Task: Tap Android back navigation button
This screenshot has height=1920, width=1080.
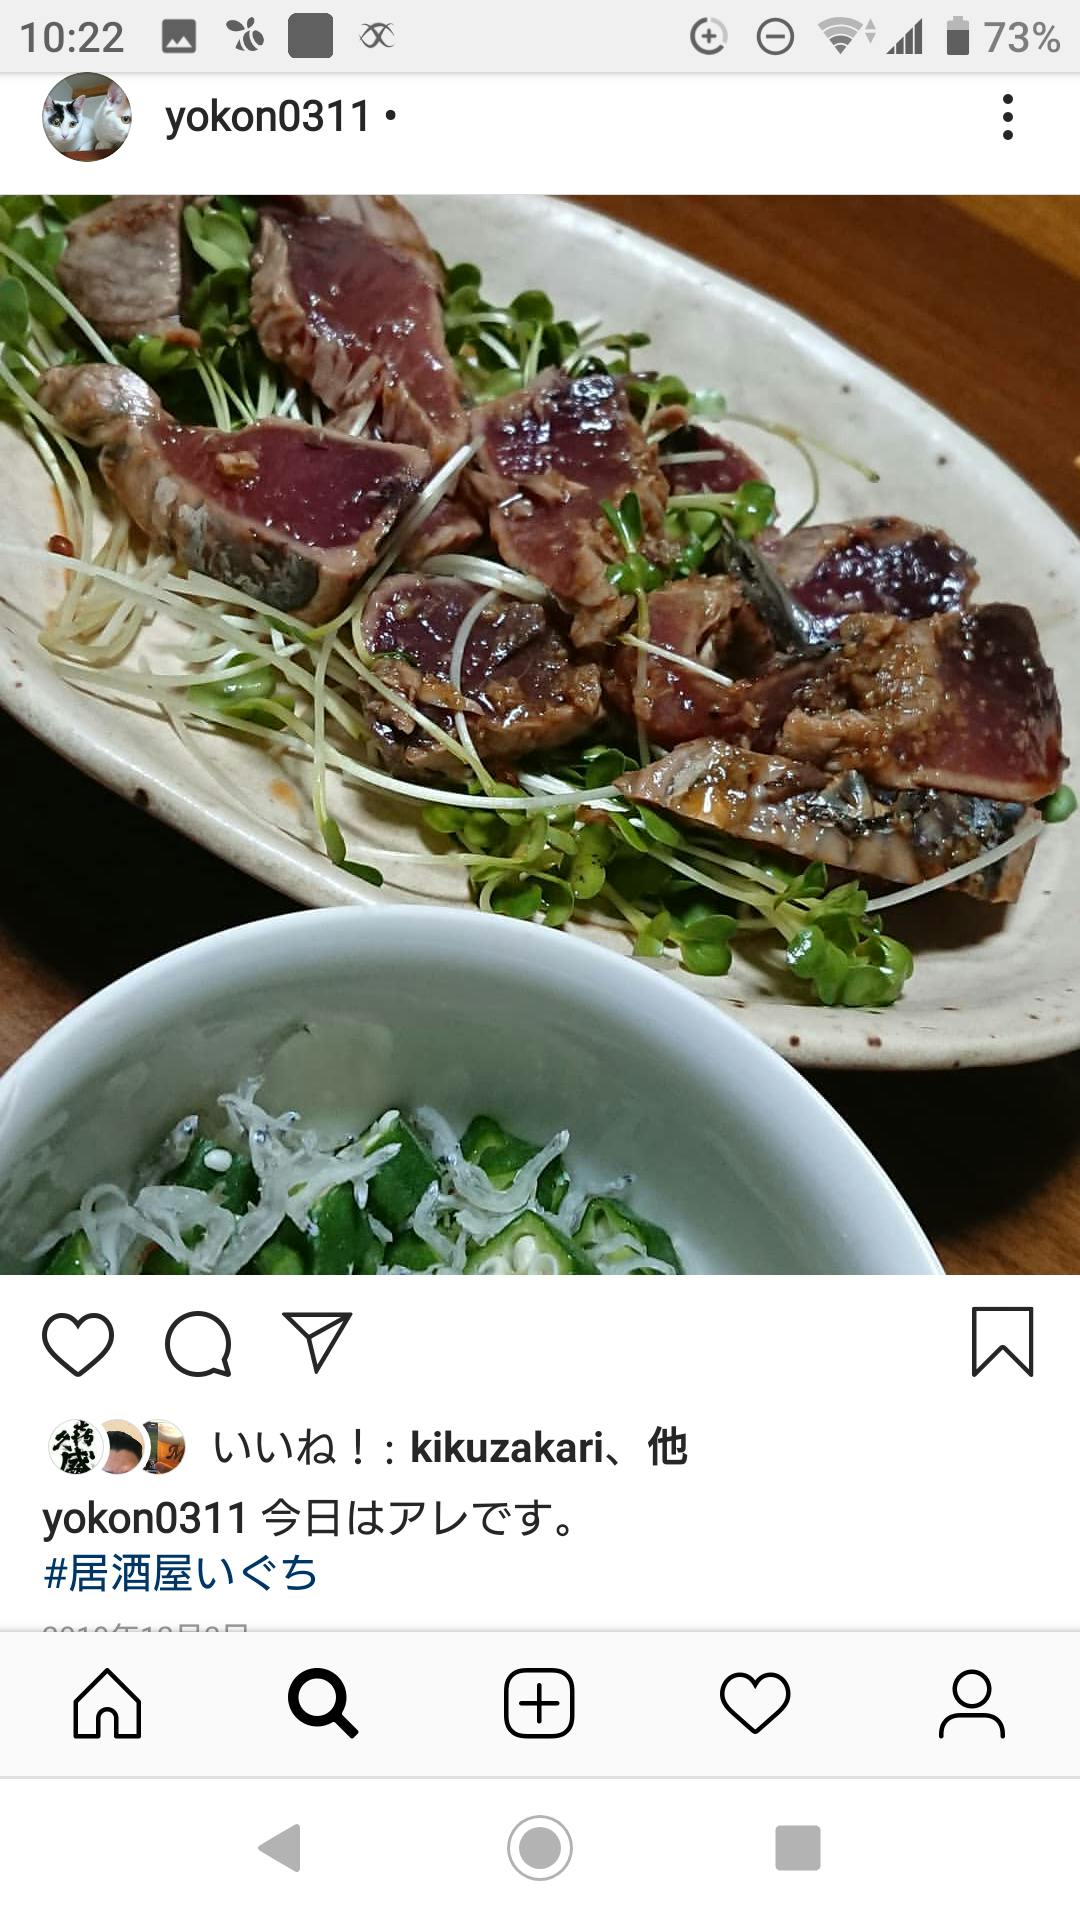Action: pos(279,1847)
